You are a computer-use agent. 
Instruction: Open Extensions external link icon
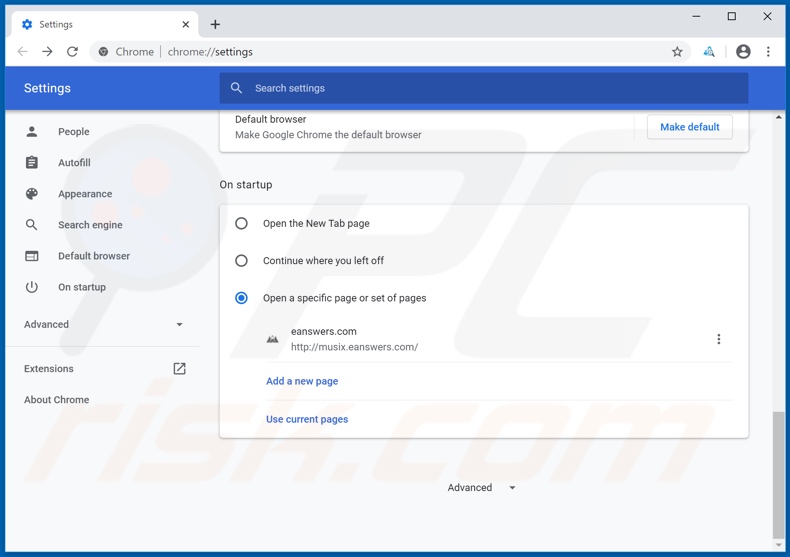[179, 369]
